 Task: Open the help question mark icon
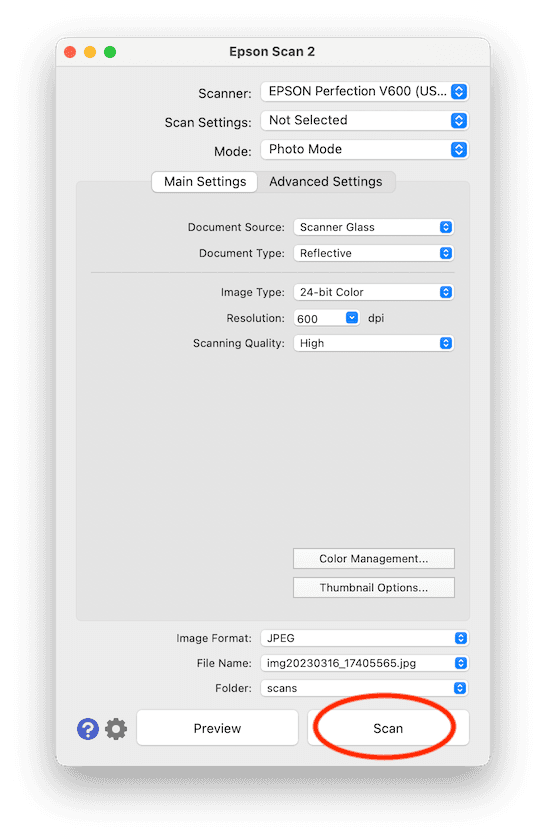point(88,729)
